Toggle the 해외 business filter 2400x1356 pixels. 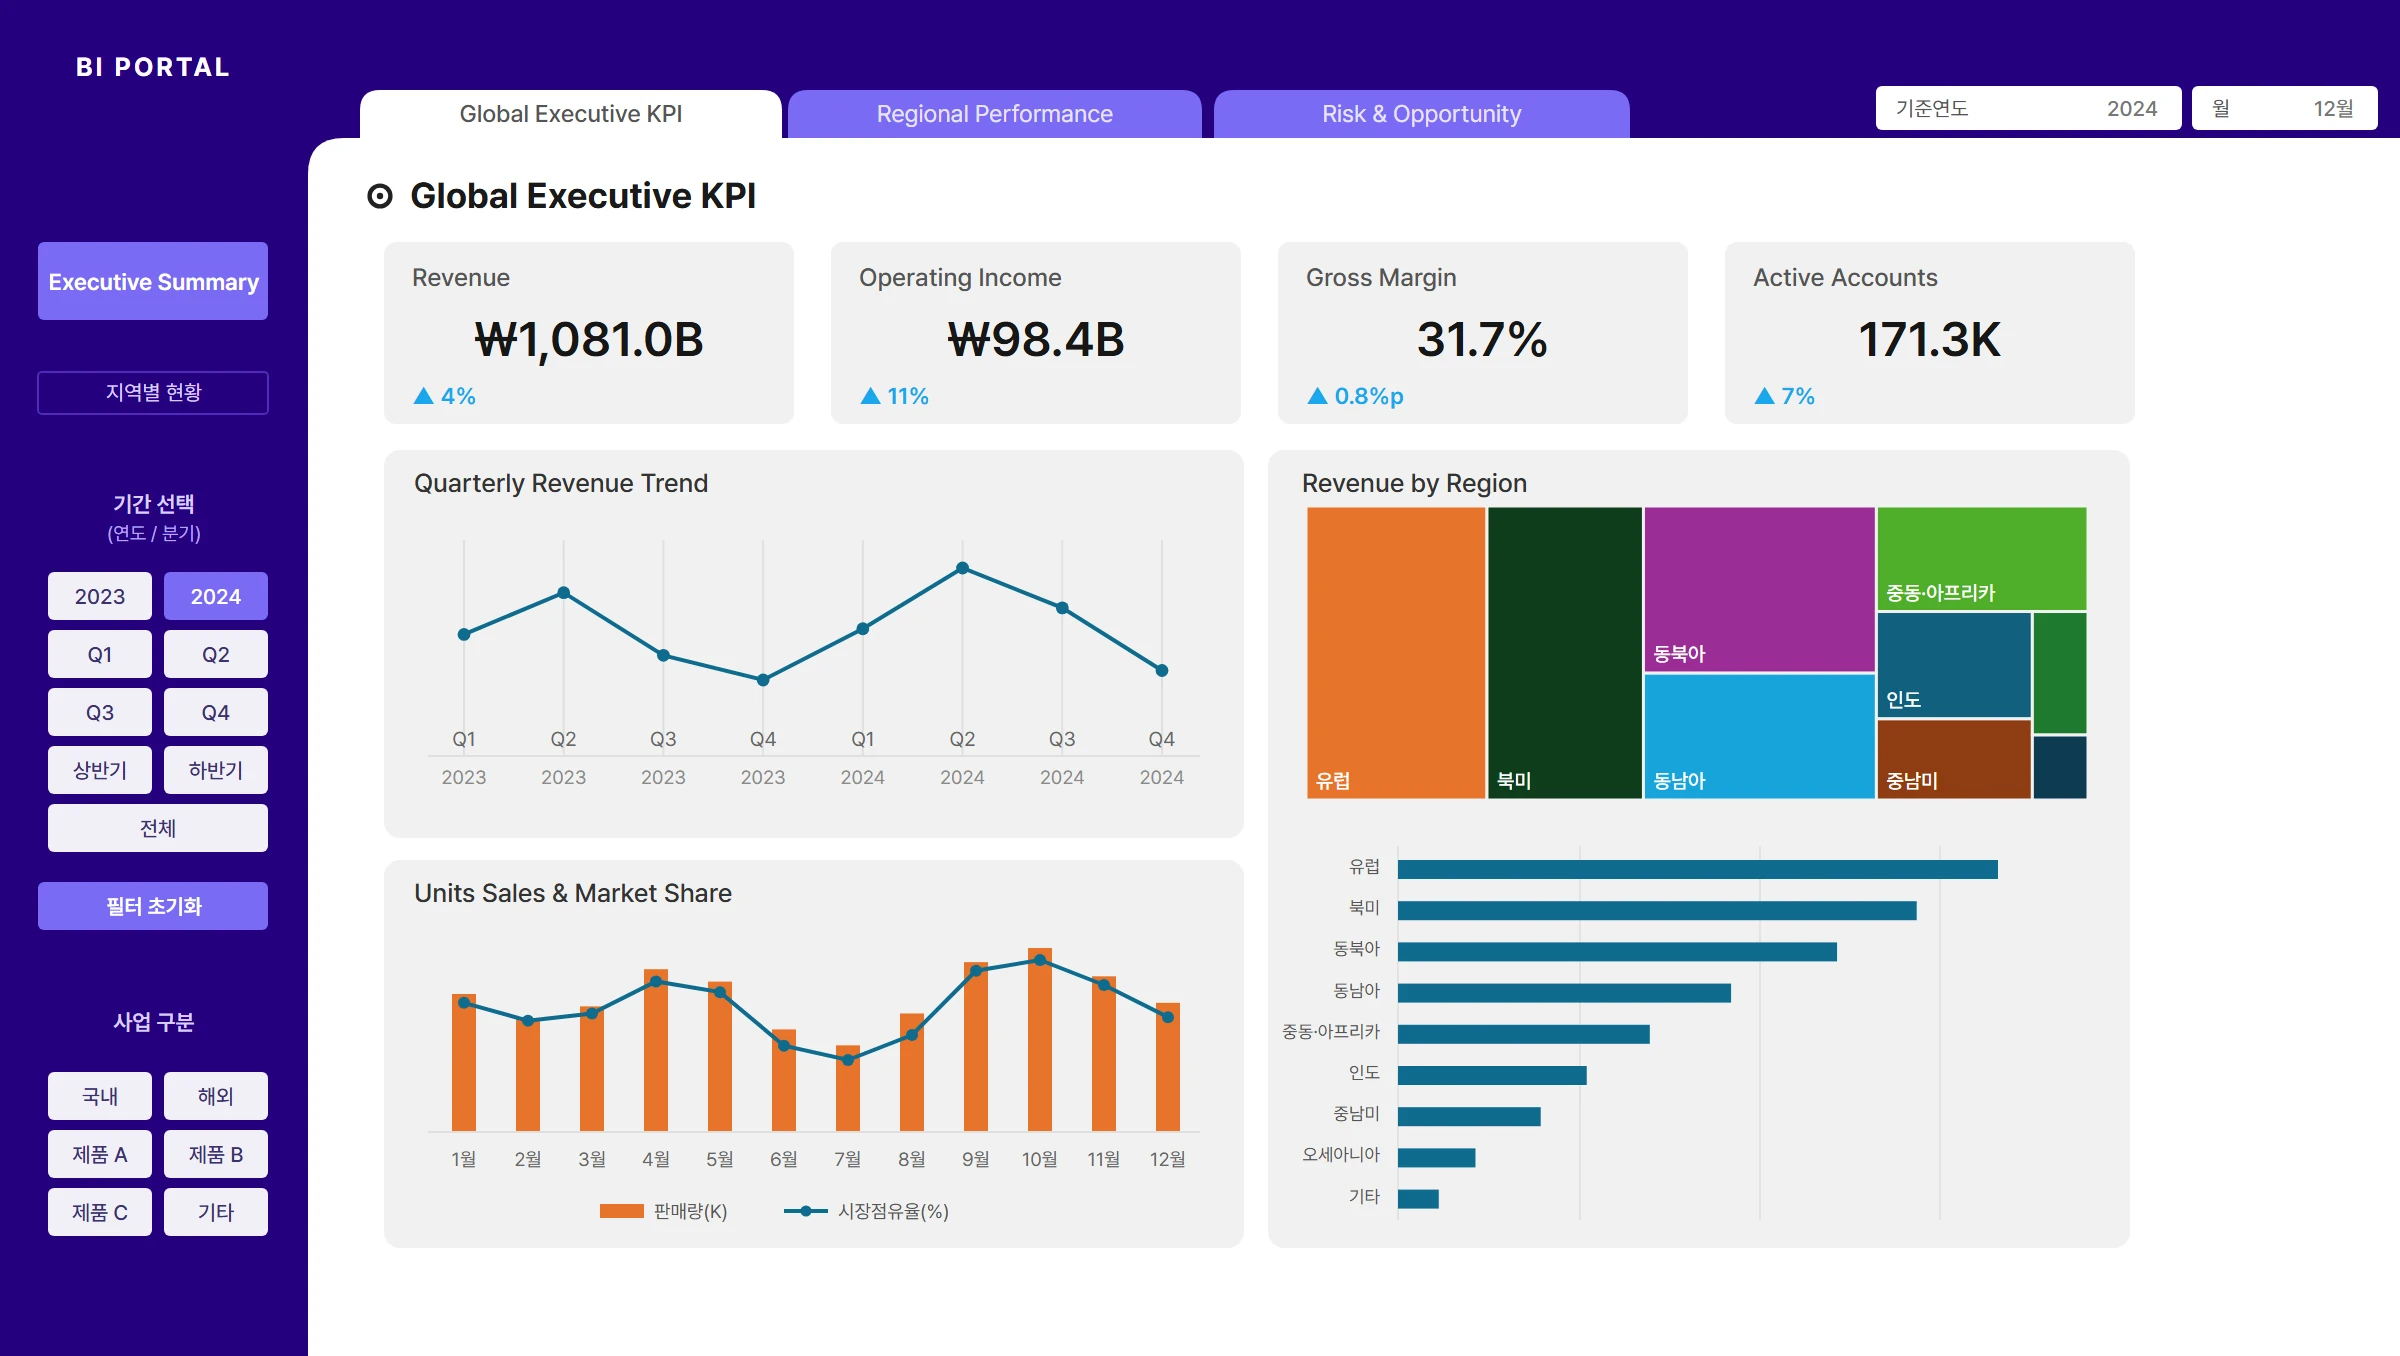click(x=216, y=1096)
